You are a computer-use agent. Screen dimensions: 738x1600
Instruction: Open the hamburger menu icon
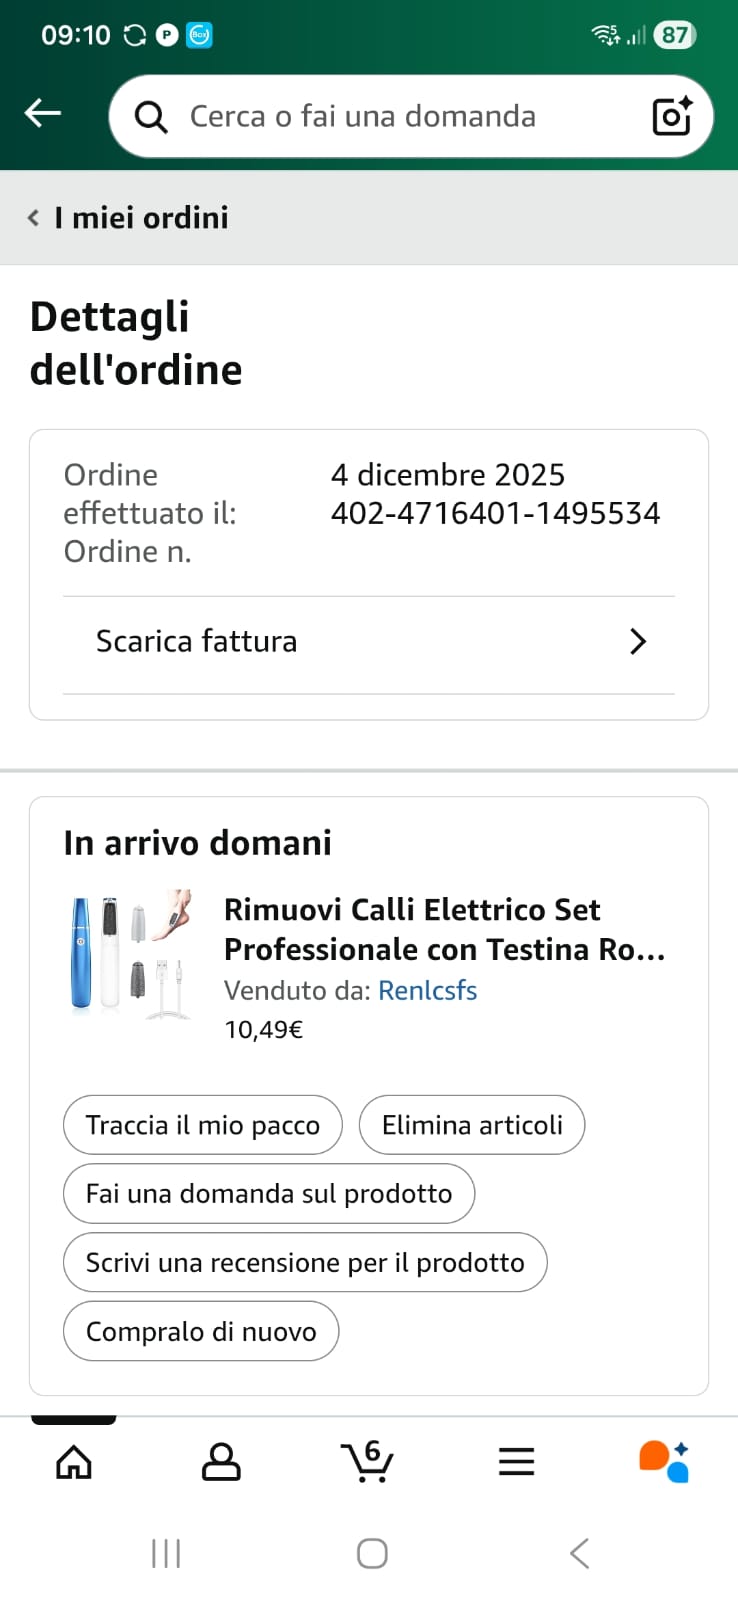[x=516, y=1462]
